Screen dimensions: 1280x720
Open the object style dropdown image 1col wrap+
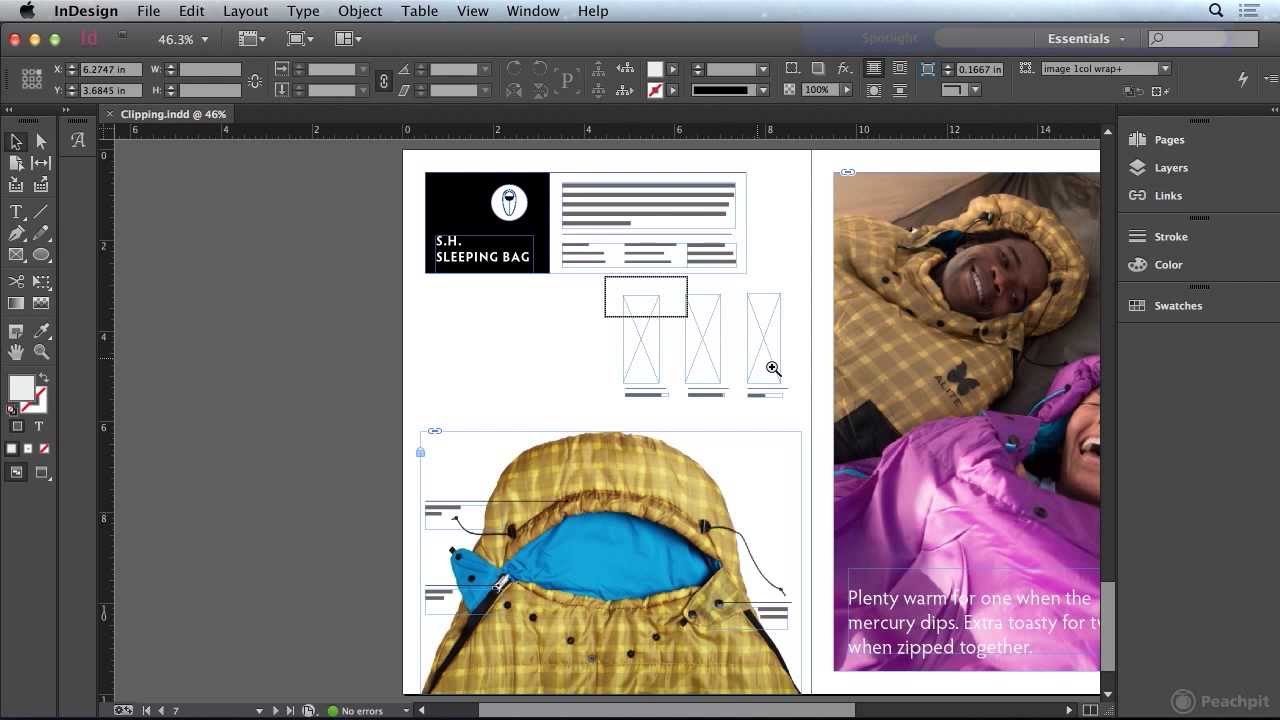coord(1165,69)
